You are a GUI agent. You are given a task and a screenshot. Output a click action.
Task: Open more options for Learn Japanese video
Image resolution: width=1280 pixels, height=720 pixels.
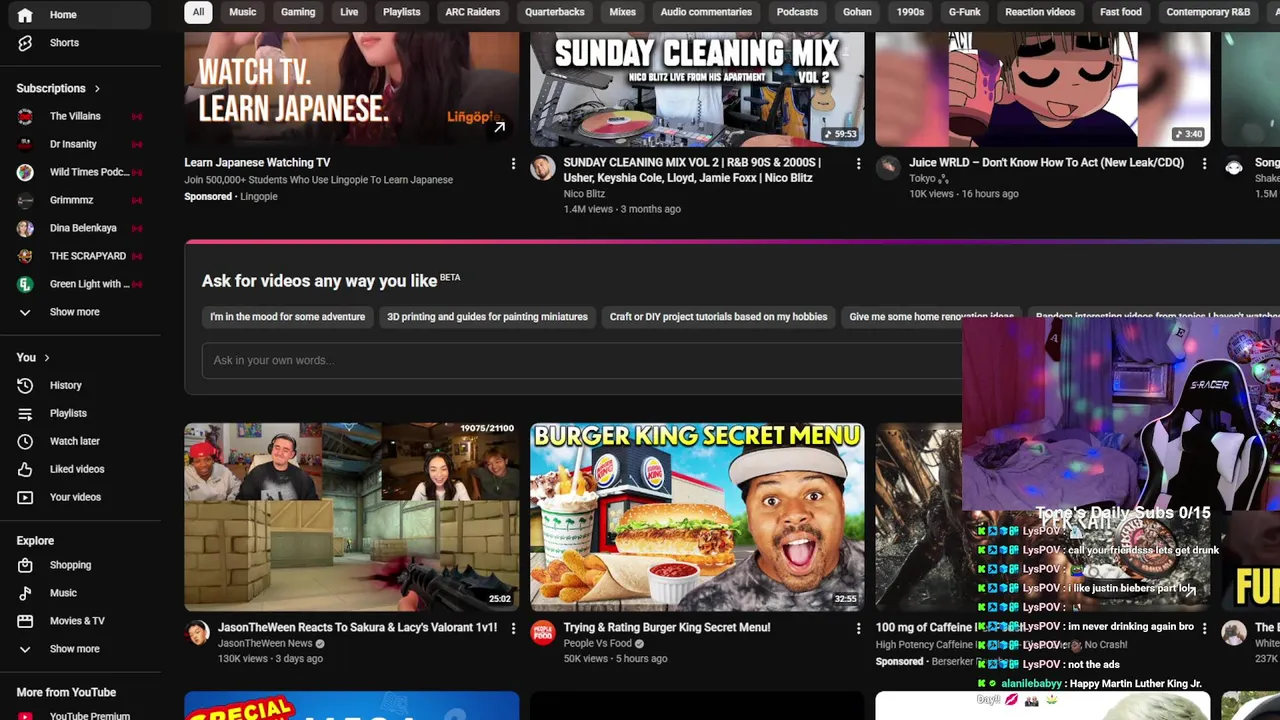click(x=513, y=163)
